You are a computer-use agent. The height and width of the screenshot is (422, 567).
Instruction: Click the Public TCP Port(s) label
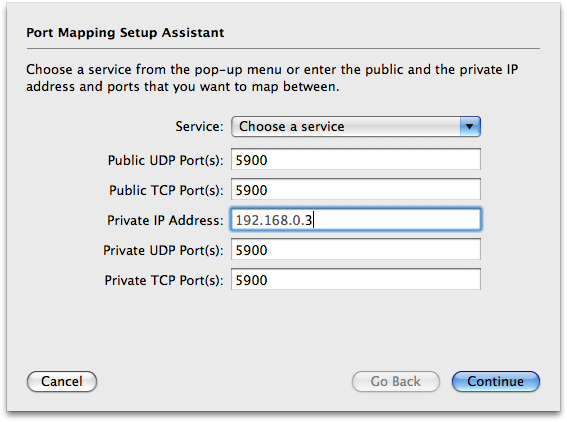pos(166,190)
